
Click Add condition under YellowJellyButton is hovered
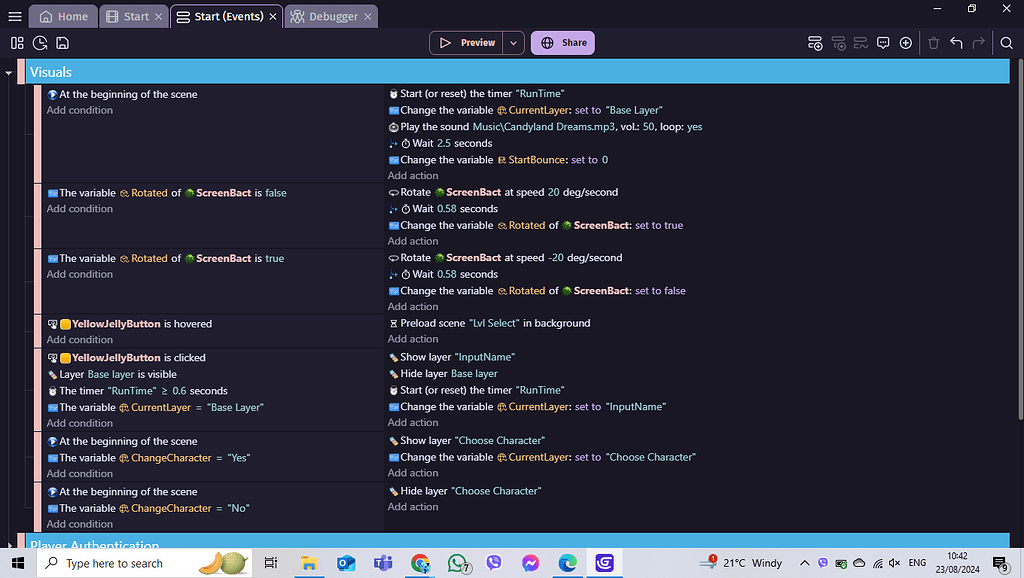coord(80,340)
